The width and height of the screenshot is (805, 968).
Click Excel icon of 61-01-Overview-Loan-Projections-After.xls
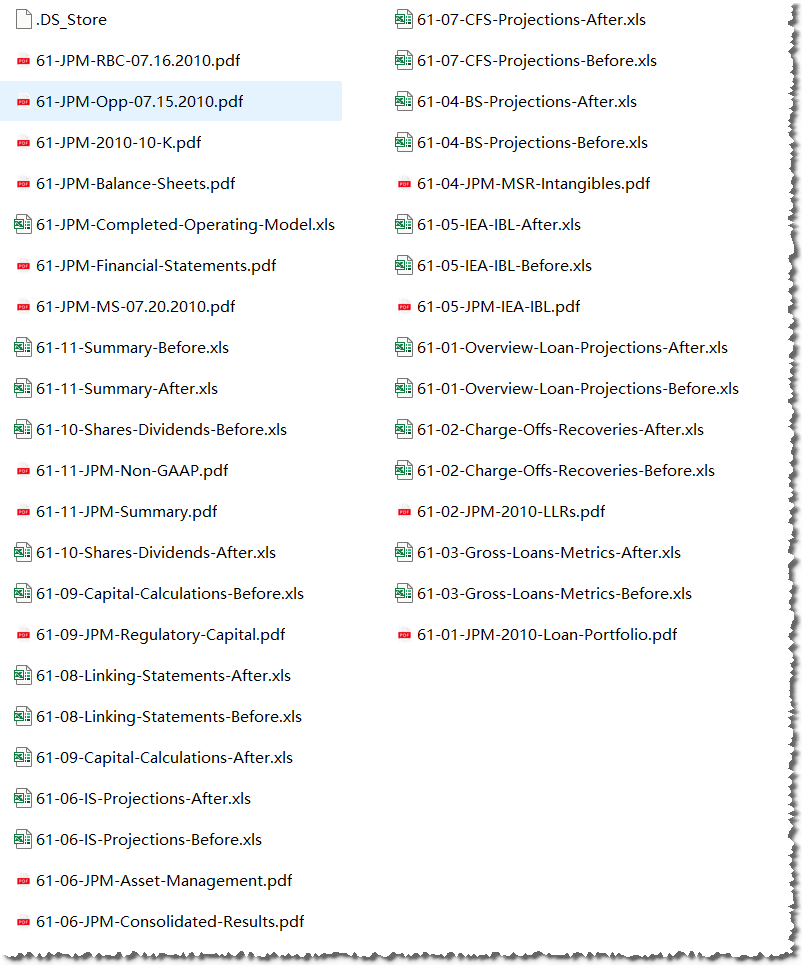click(404, 347)
